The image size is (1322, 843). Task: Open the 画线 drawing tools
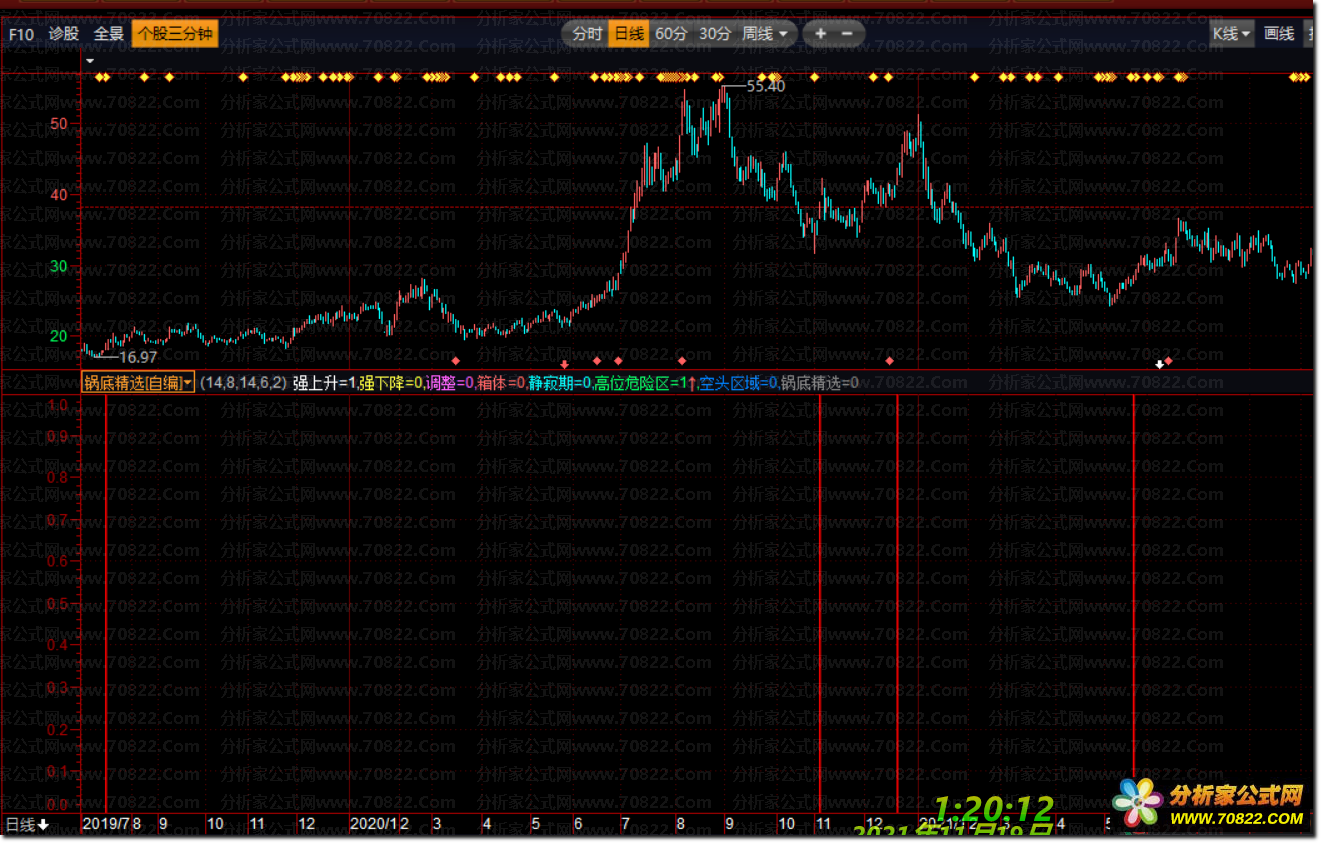tap(1279, 34)
